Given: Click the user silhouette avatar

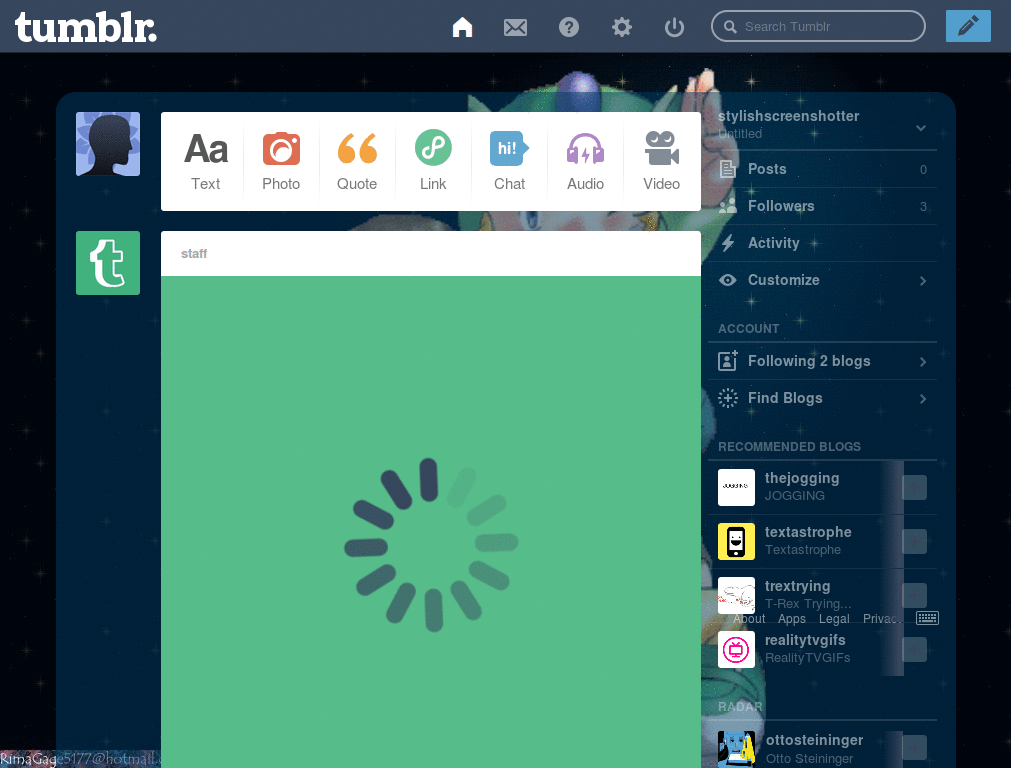Looking at the screenshot, I should point(108,144).
